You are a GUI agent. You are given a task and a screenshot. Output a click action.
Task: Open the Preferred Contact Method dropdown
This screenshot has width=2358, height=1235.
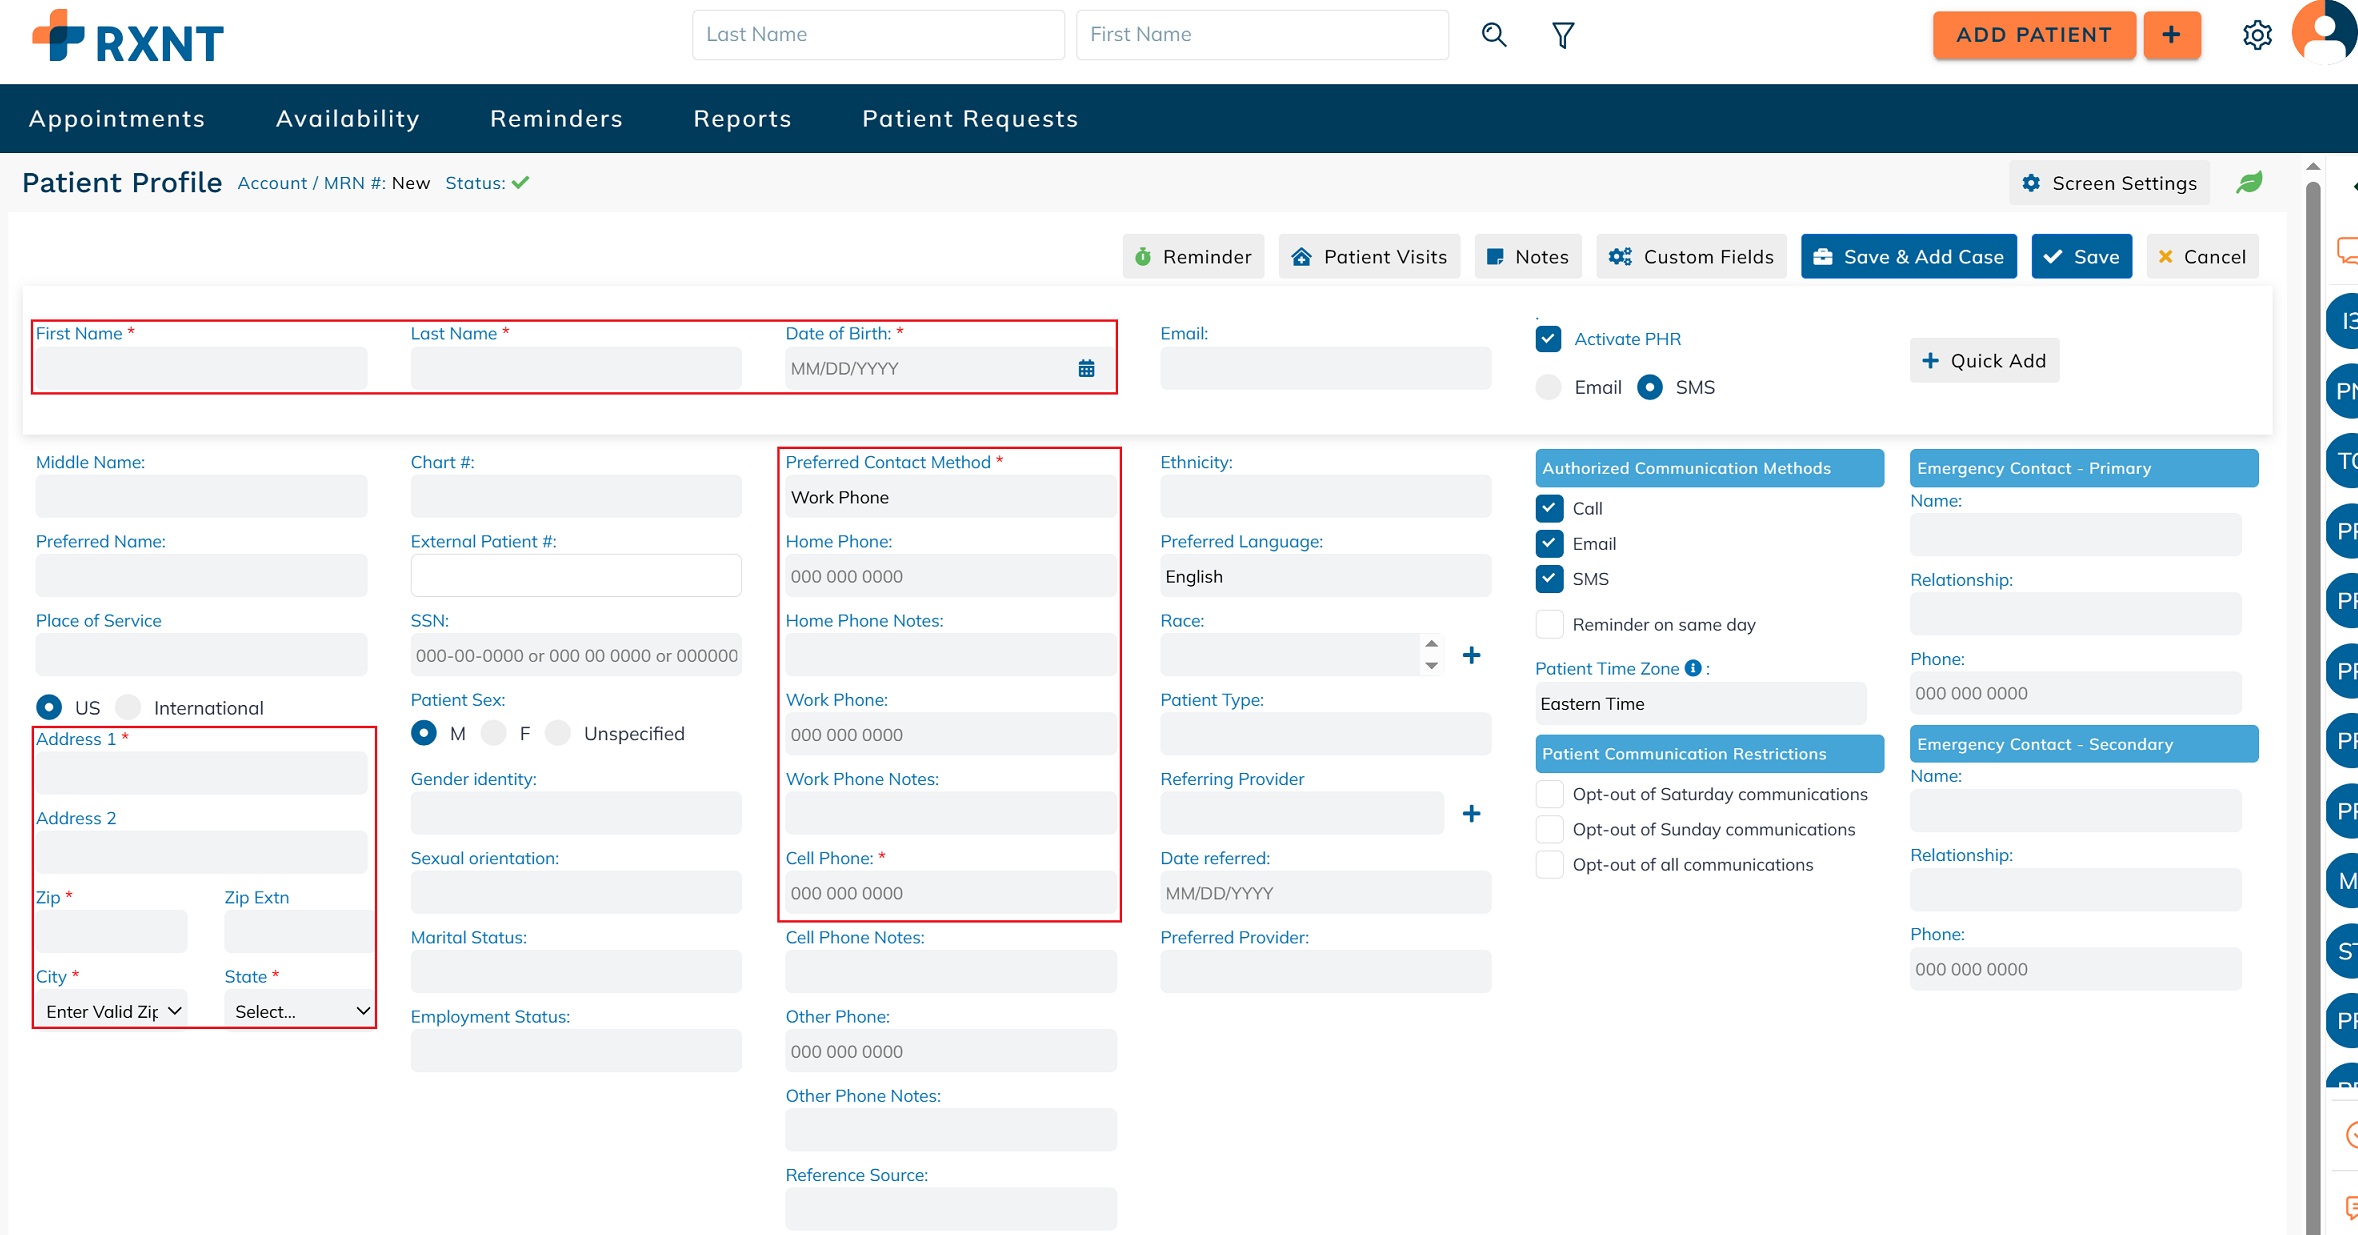950,497
